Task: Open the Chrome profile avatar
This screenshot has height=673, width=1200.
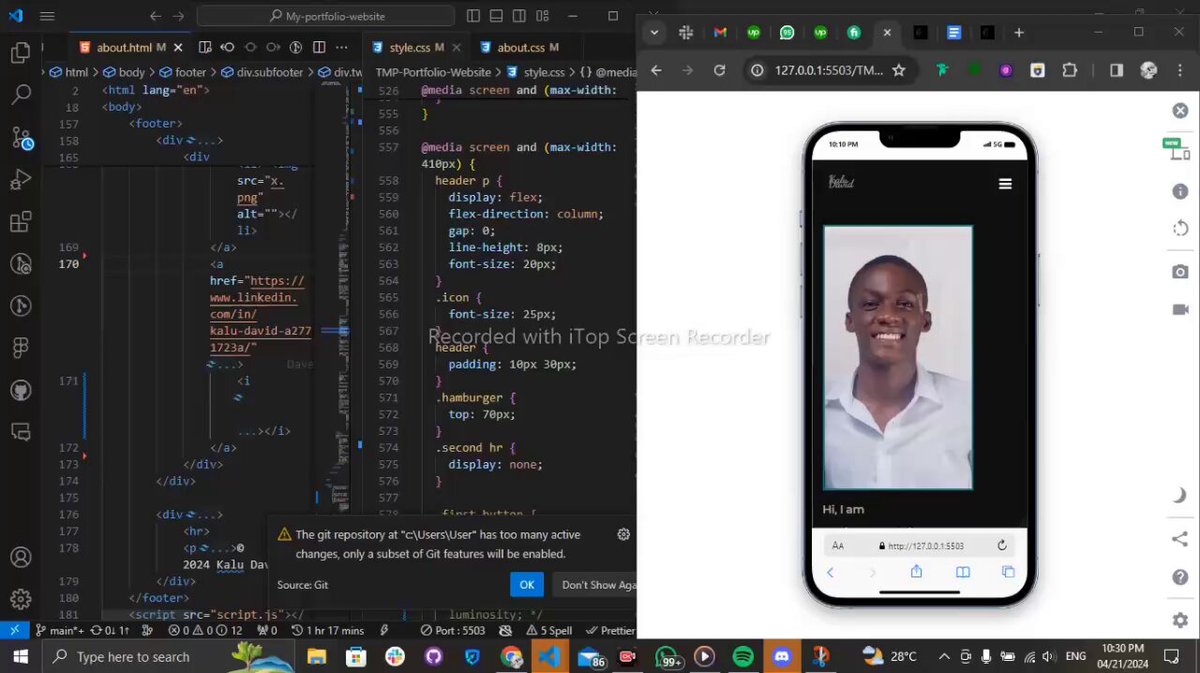Action: tap(1148, 70)
